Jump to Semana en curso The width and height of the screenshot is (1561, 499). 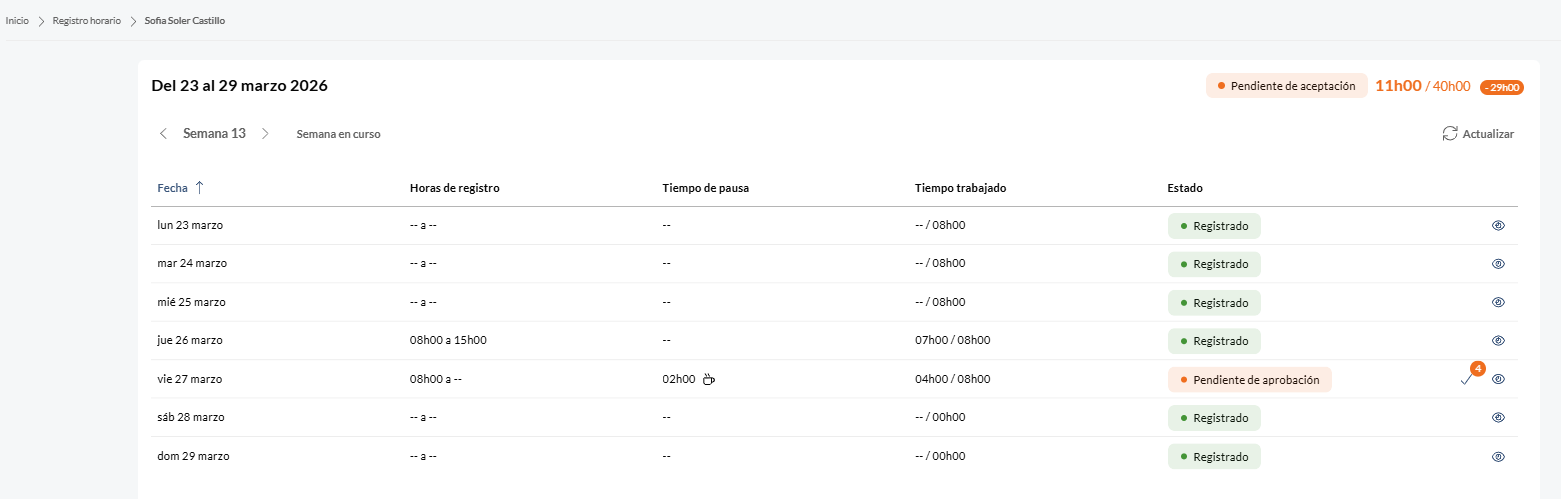point(338,134)
